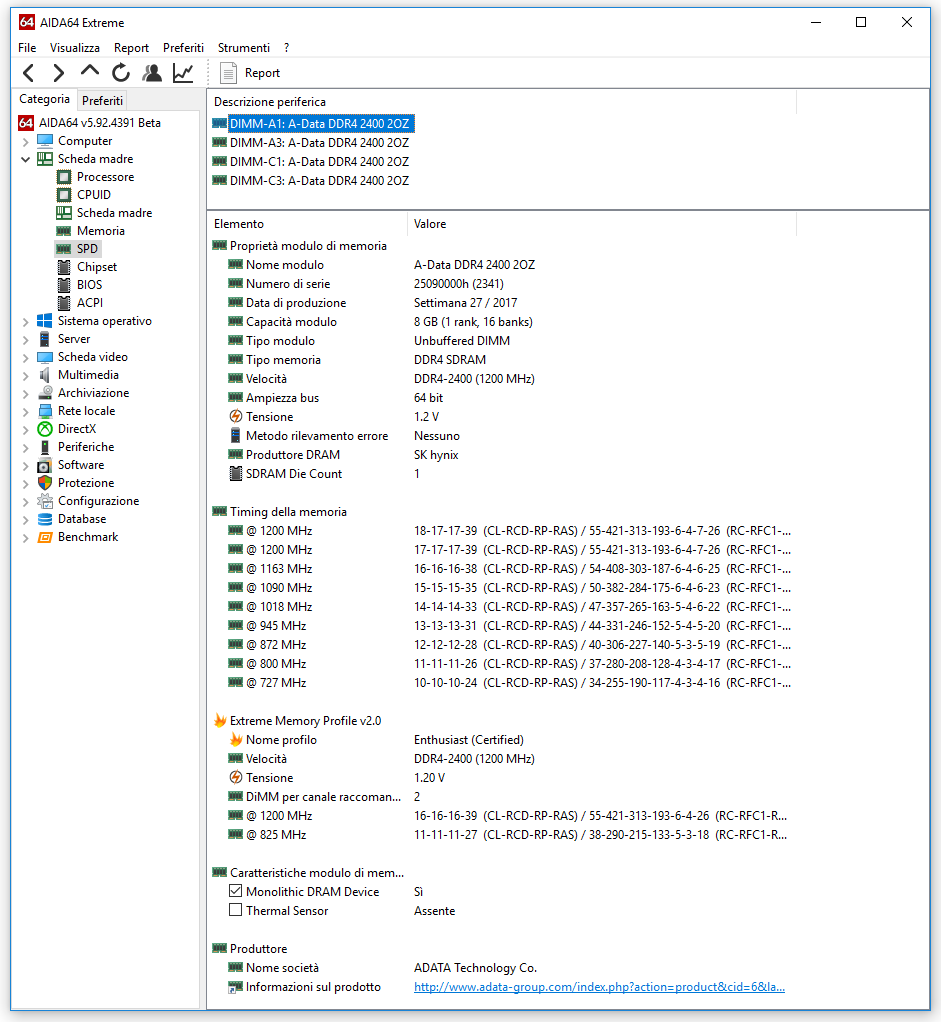
Task: Click the Report document icon in the toolbar
Action: coord(228,73)
